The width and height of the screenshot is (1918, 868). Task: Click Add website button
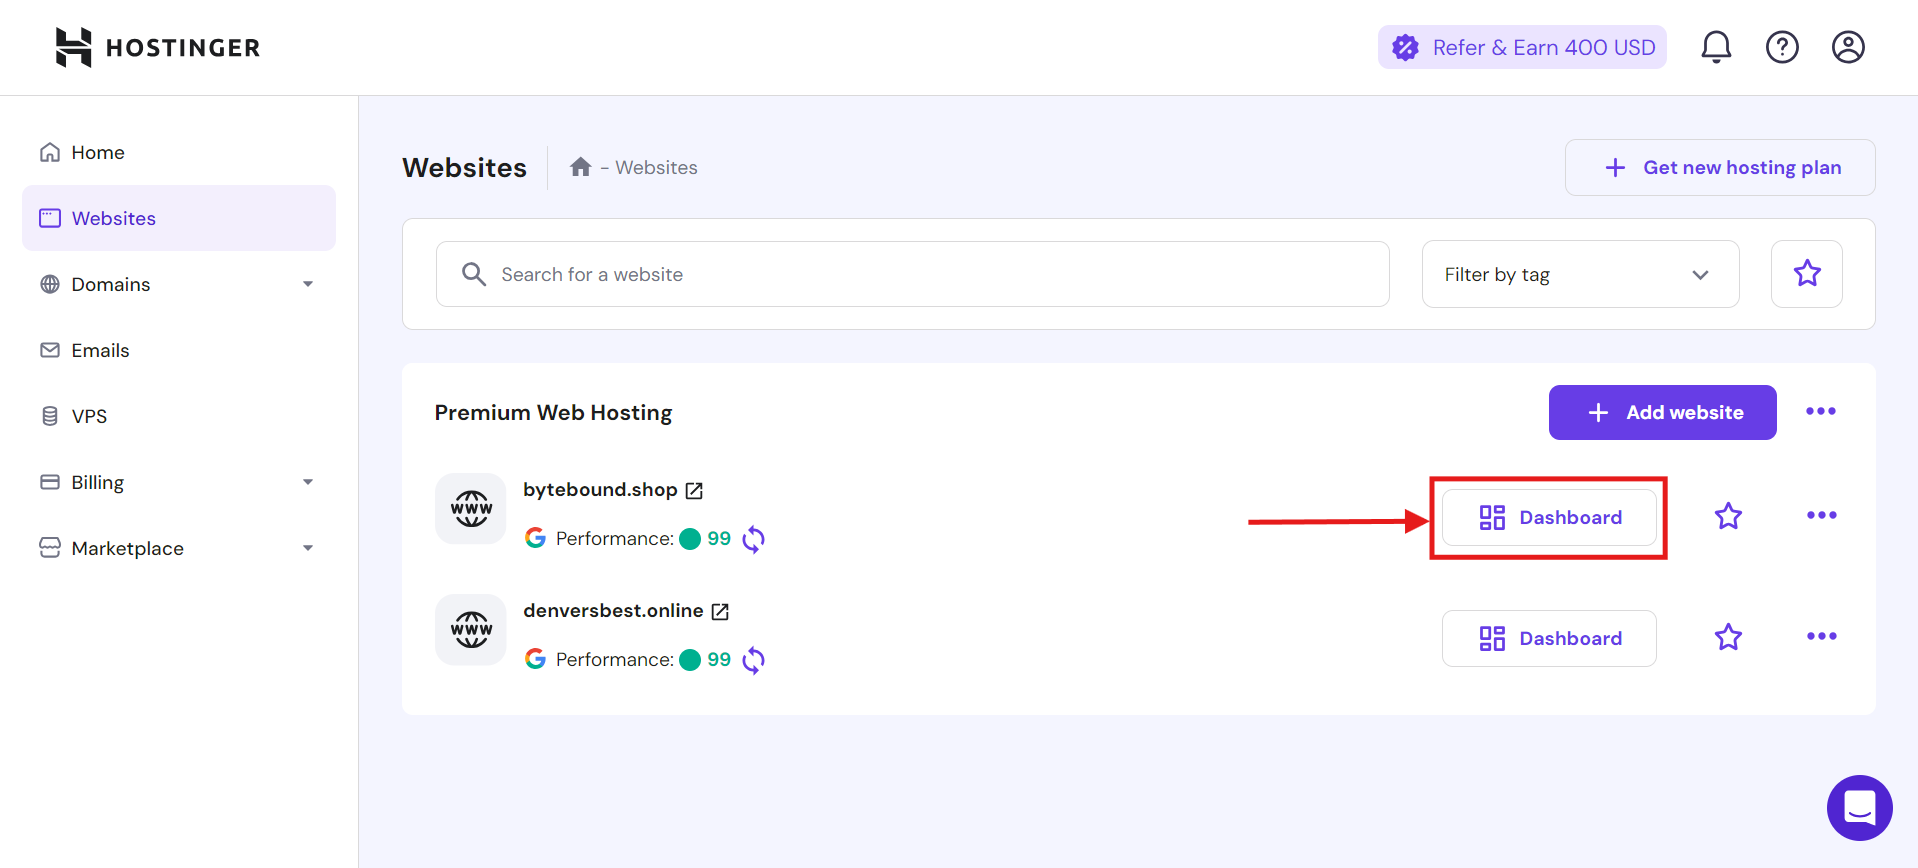1663,412
